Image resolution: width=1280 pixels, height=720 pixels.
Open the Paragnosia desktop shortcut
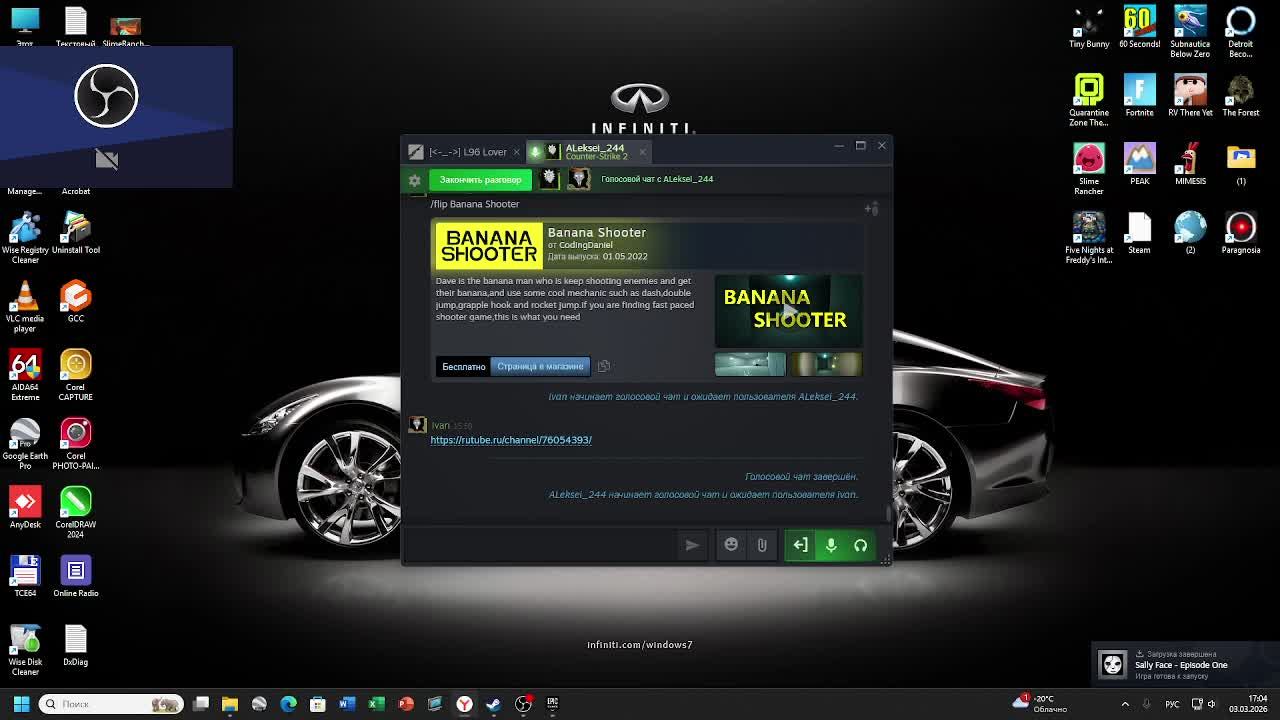(1240, 233)
